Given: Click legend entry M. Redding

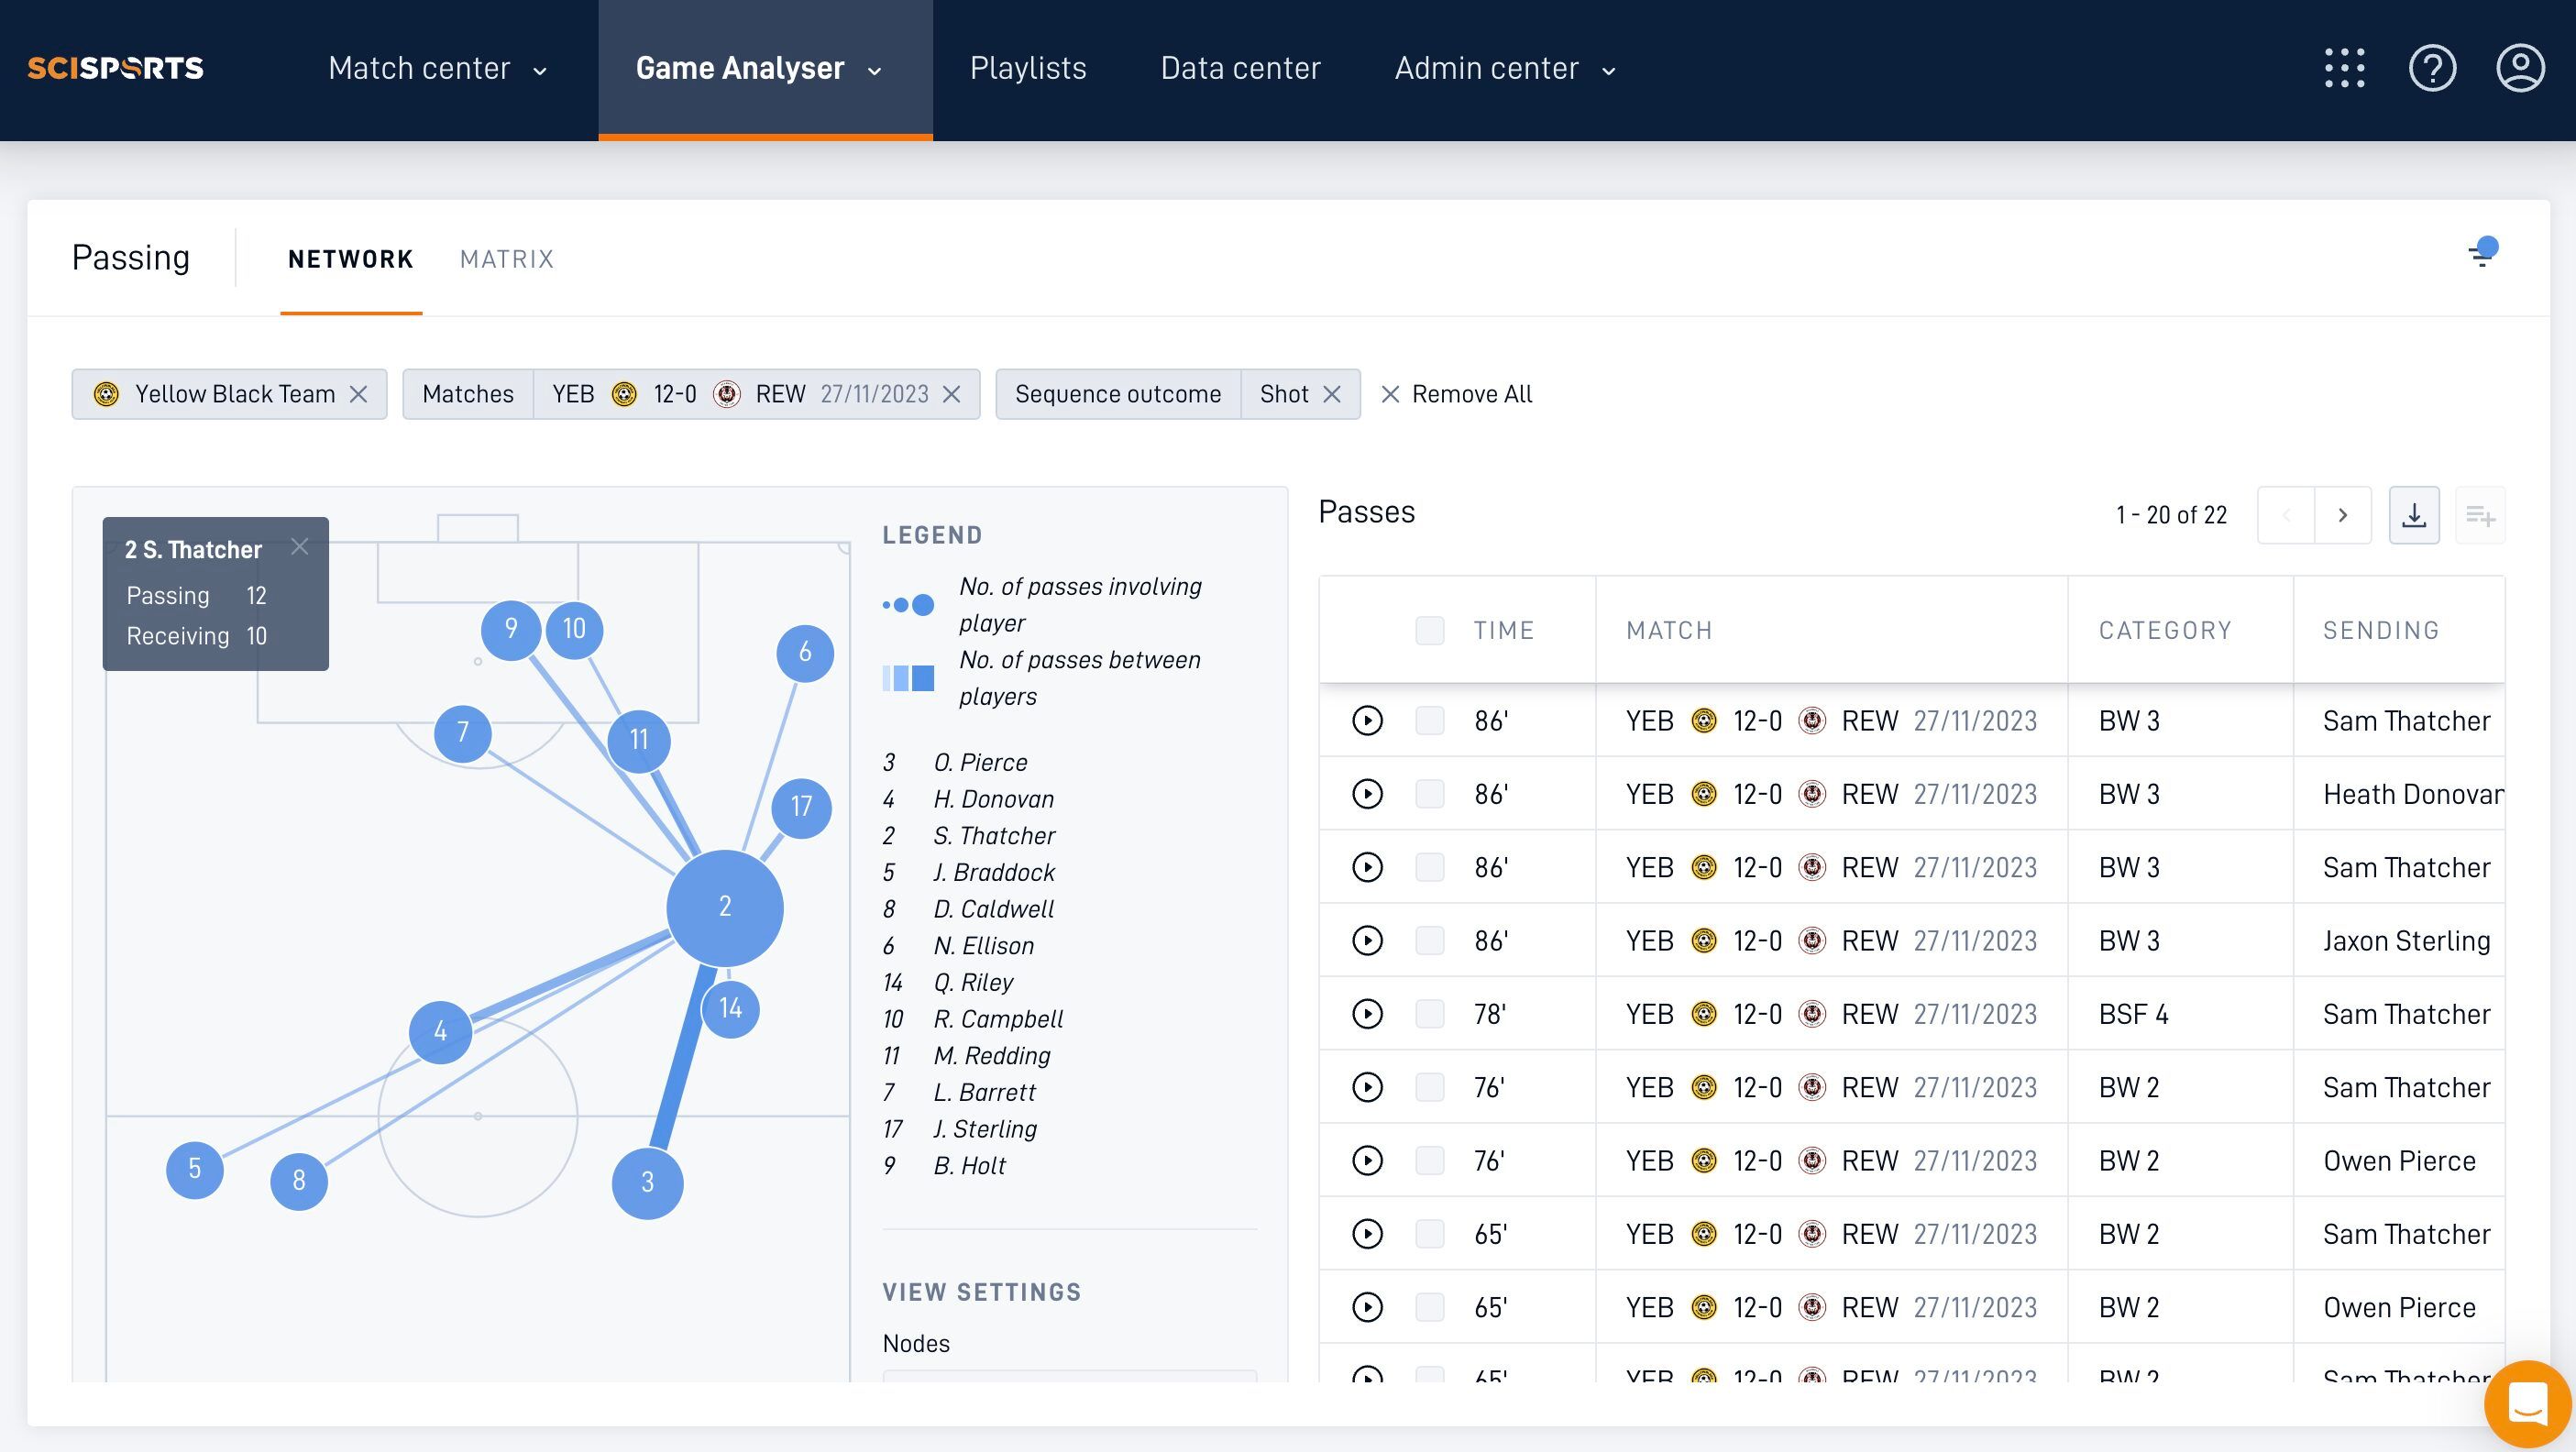Looking at the screenshot, I should [966, 1056].
